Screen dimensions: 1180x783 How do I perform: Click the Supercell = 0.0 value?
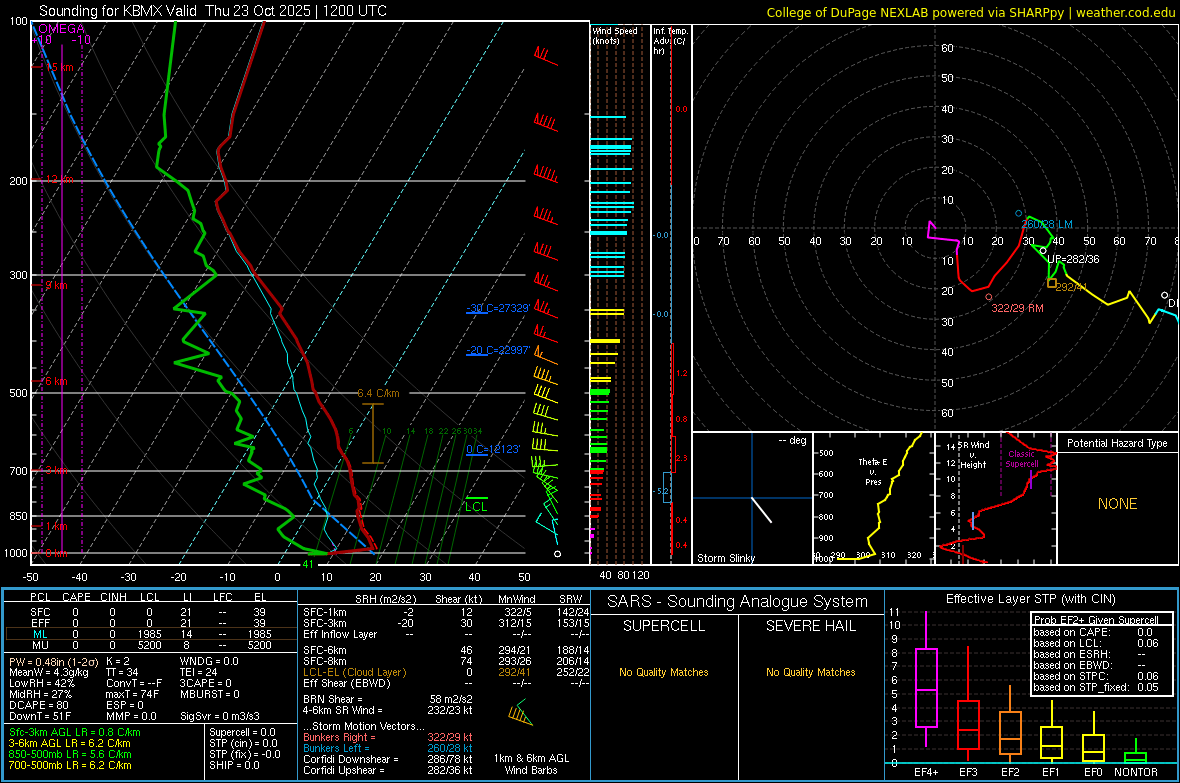242,732
